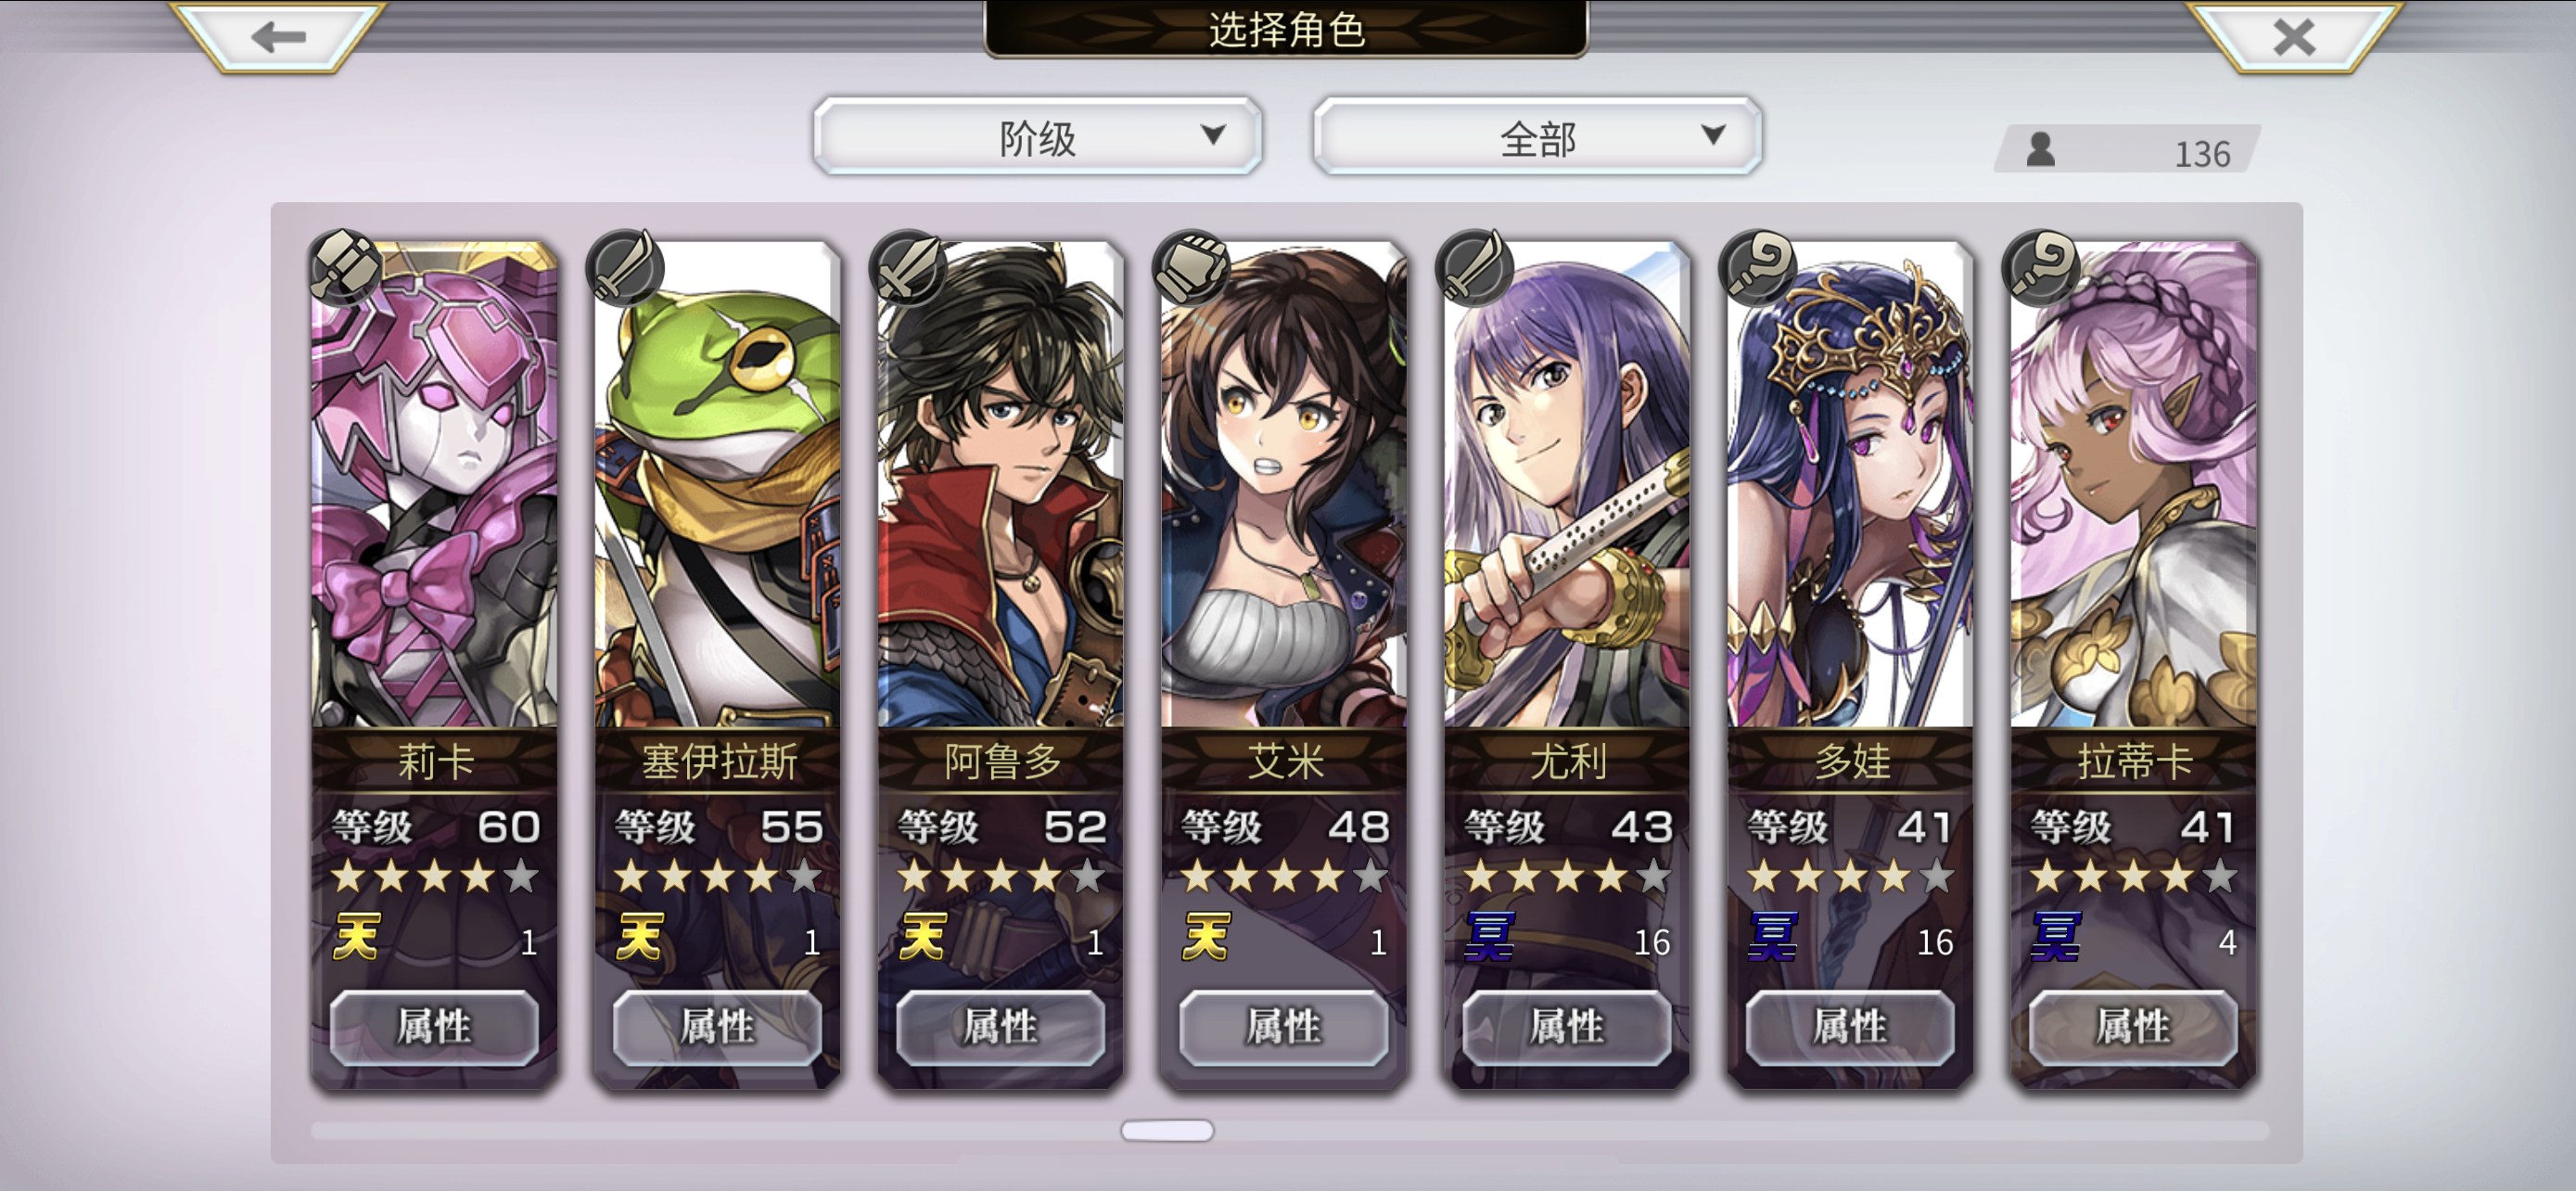Click the 冥 type badge on 多娃

[1773, 937]
